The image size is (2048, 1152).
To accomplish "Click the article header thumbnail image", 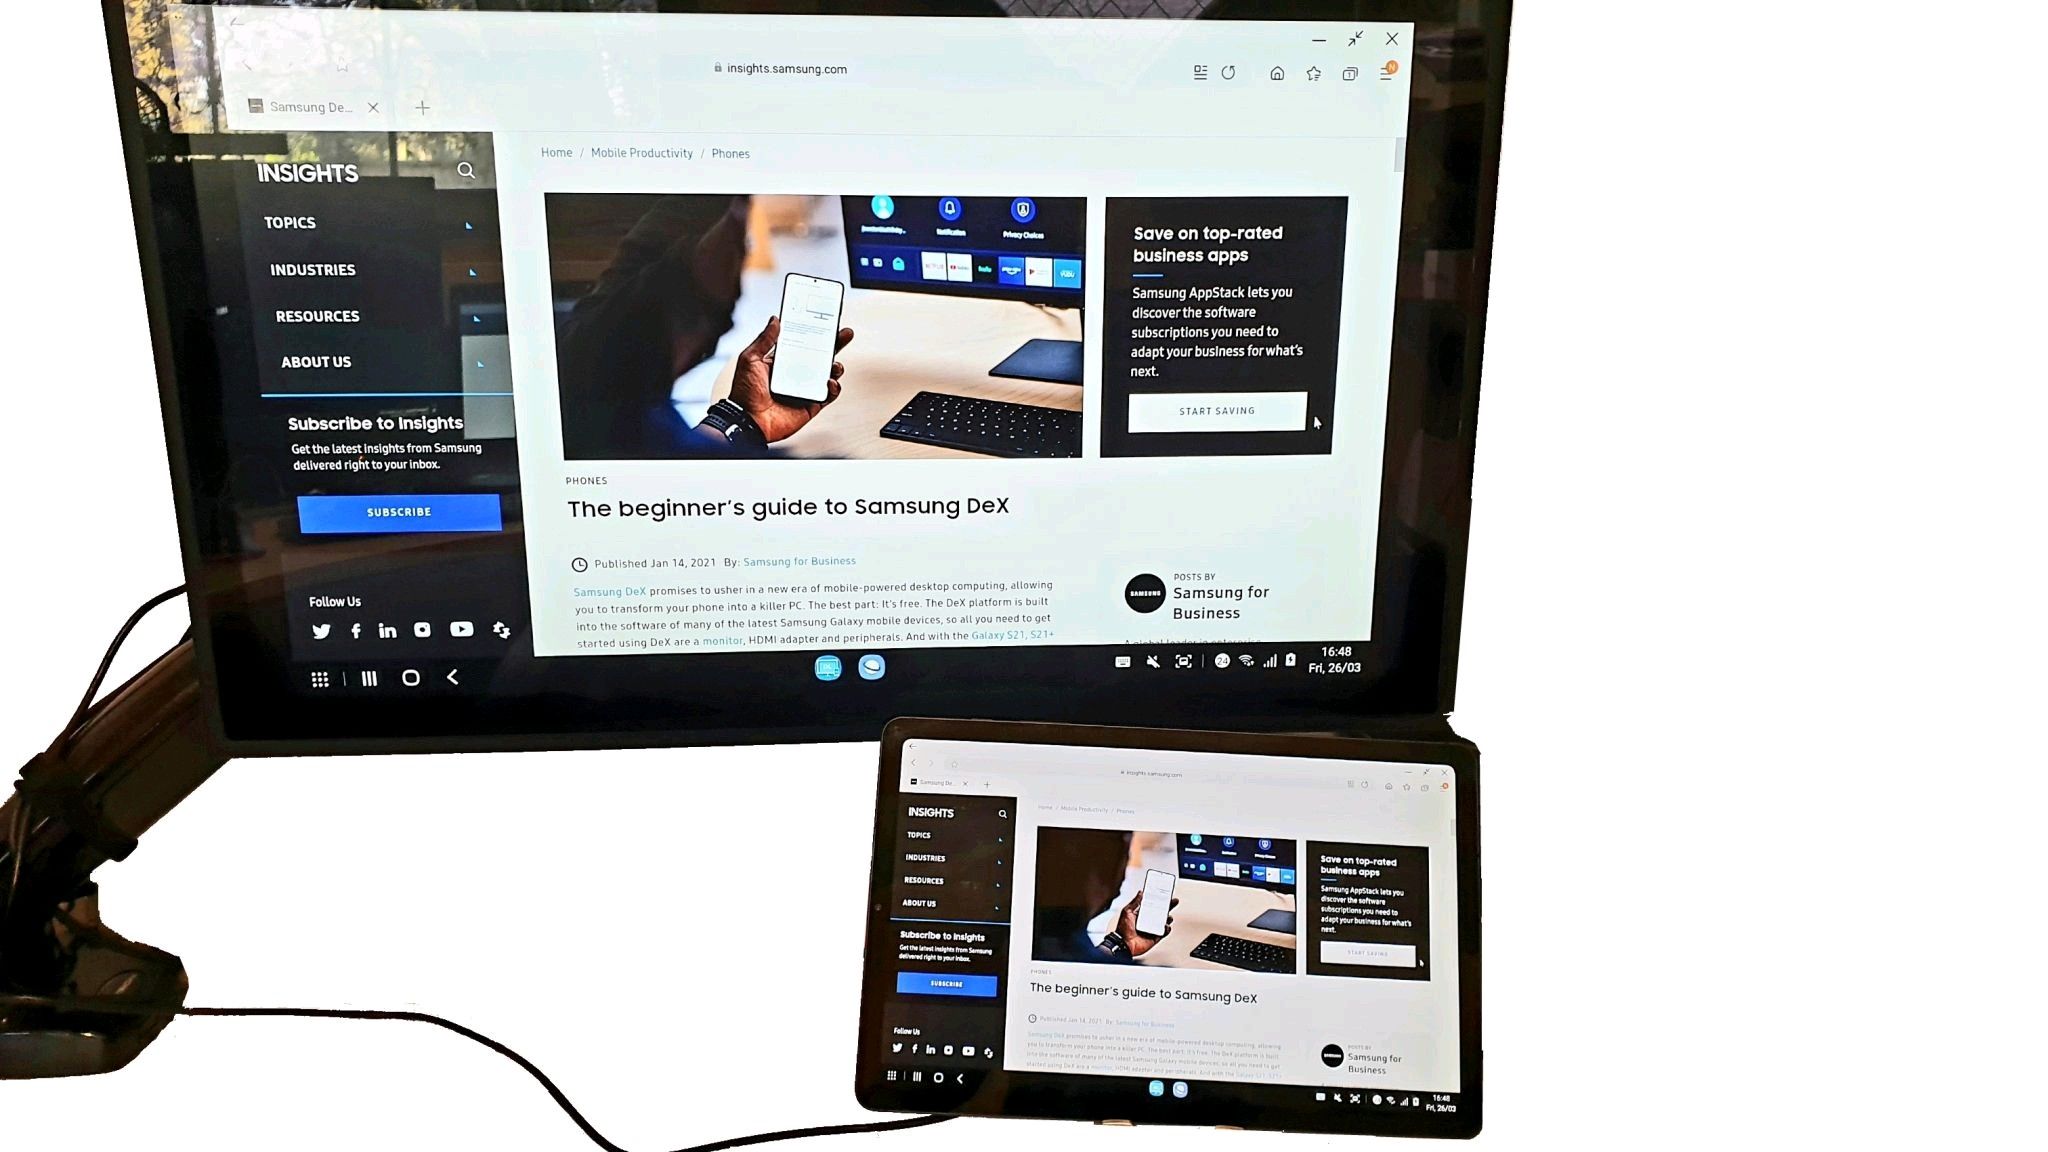I will [819, 326].
